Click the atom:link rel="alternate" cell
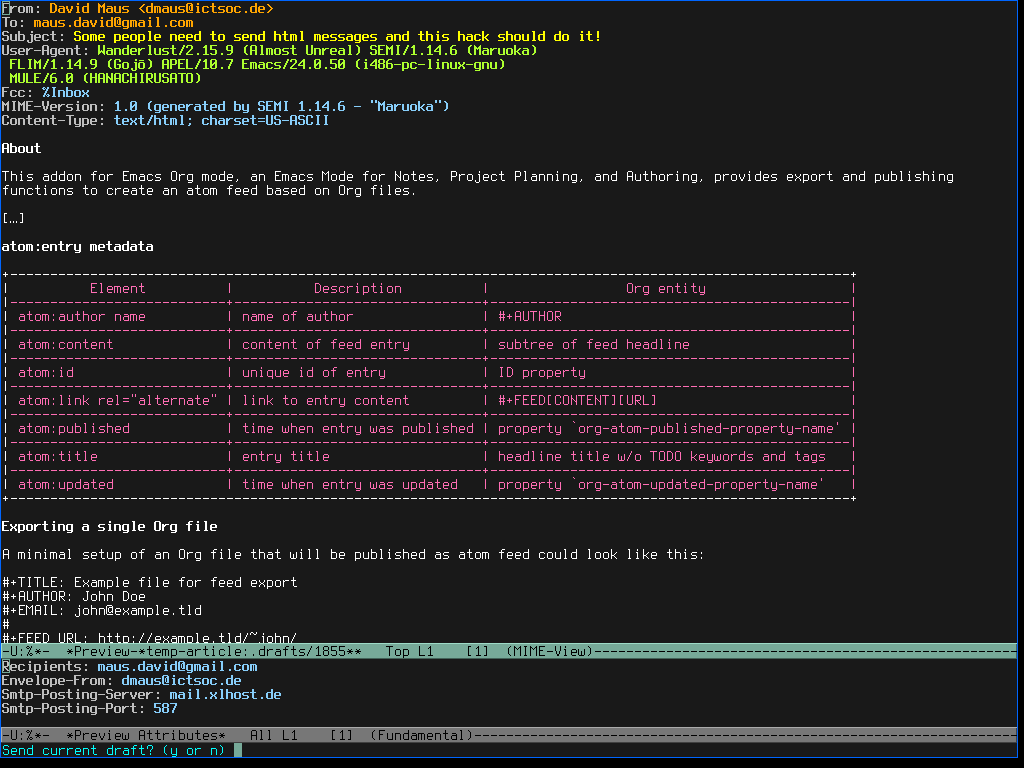Screen dimensions: 1024x768 point(118,400)
